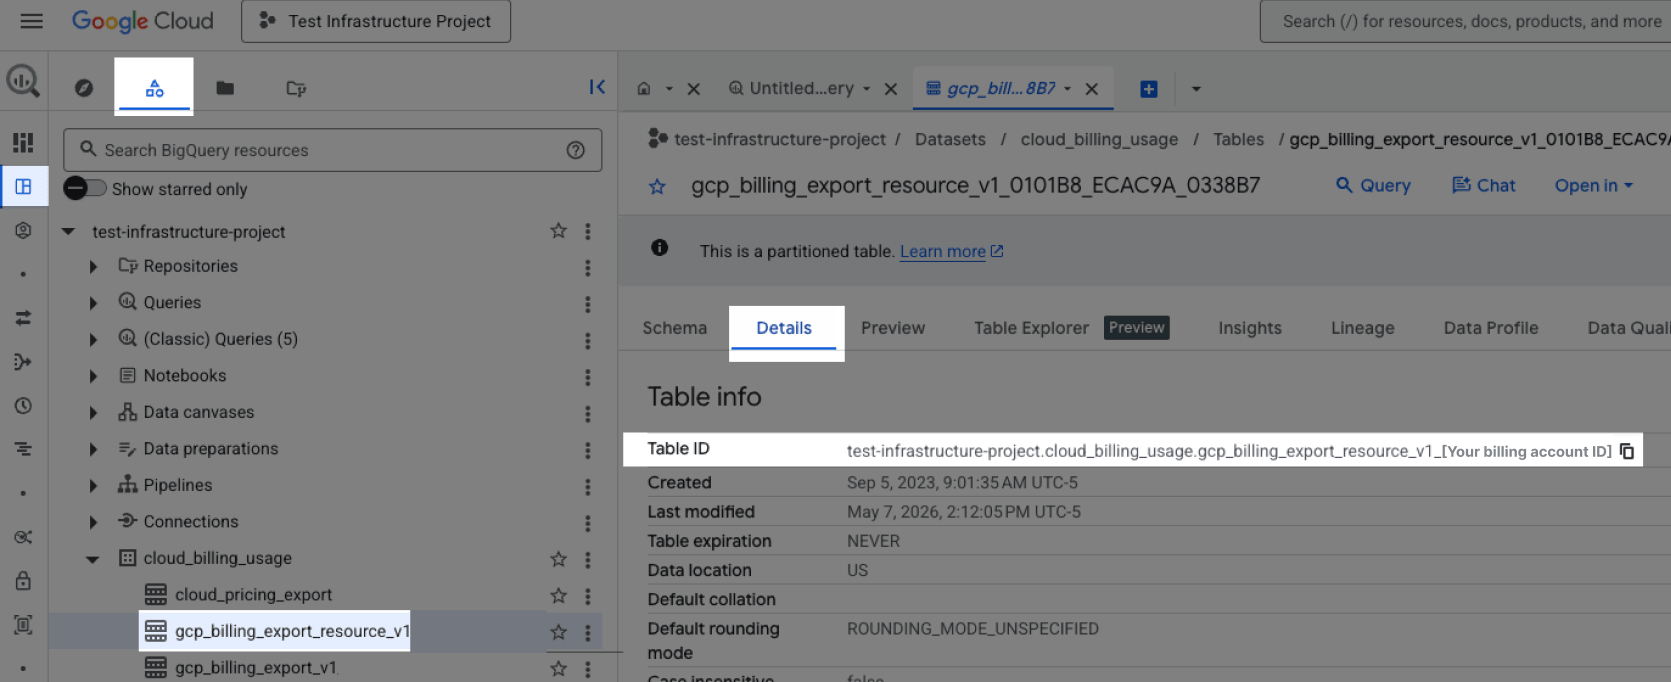Screen dimensions: 1671x682
Task: Expand the (Classic) Queries (5) node
Action: (x=93, y=339)
